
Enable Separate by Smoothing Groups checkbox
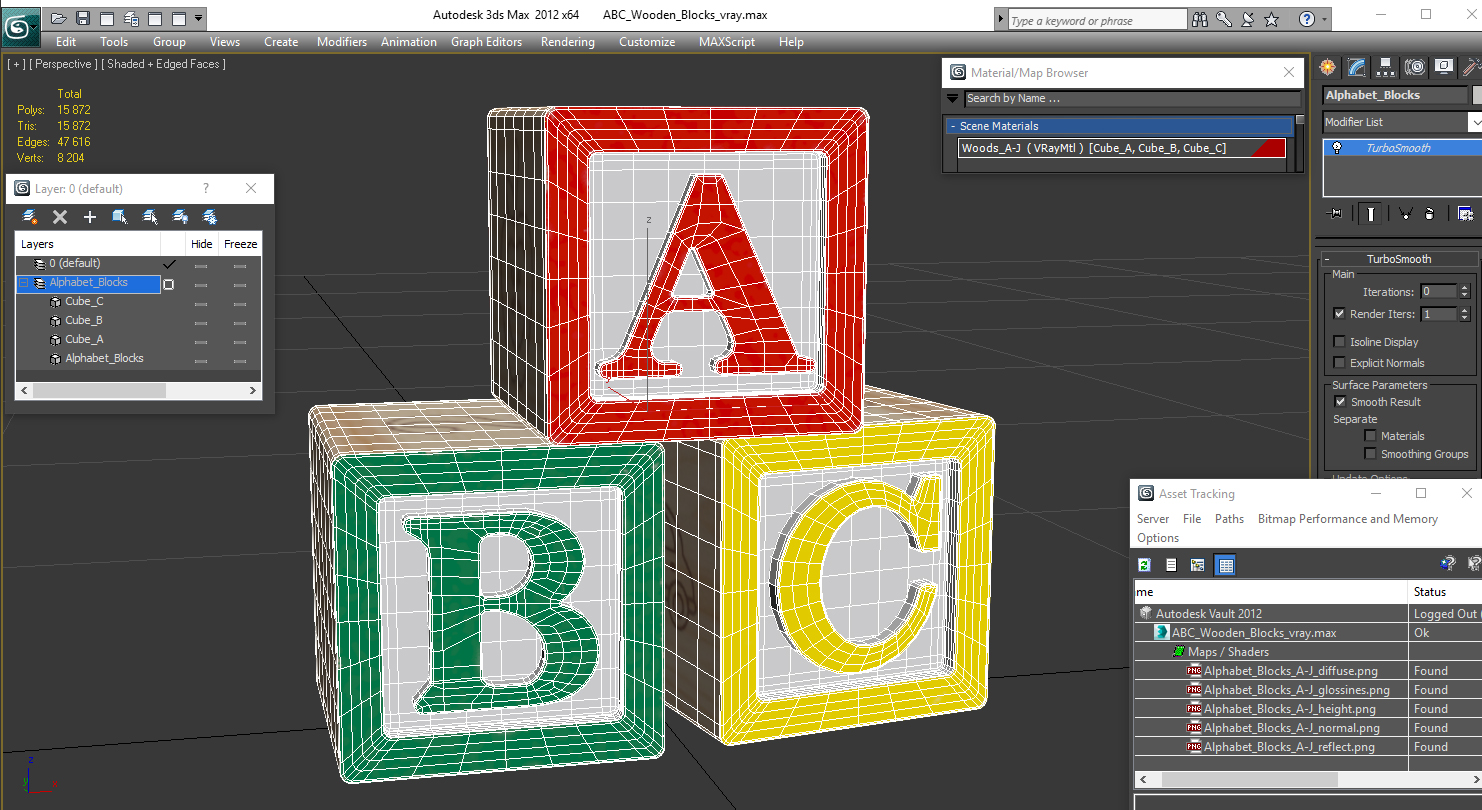pyautogui.click(x=1370, y=454)
